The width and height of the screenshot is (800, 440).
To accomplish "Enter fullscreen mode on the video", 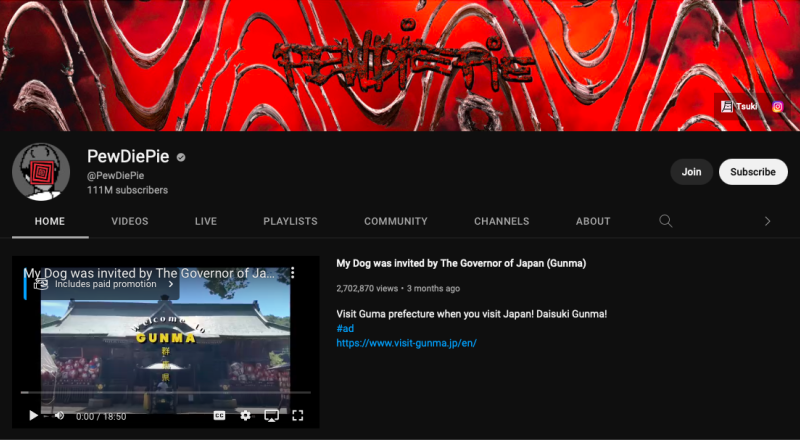I will point(297,415).
